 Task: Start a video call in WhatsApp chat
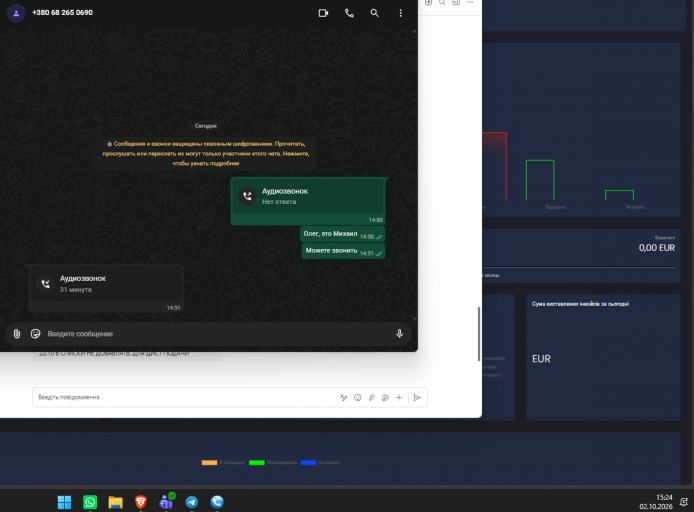coord(324,13)
